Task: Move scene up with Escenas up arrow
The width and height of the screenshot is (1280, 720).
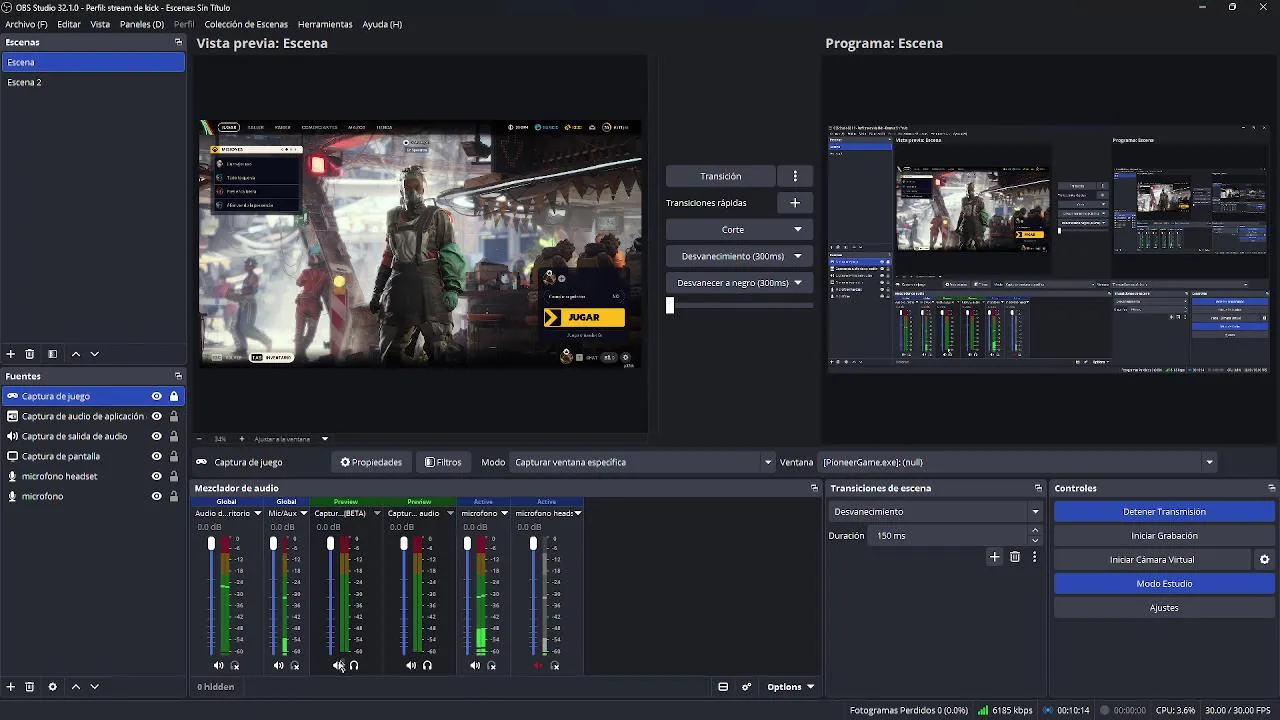Action: [76, 354]
